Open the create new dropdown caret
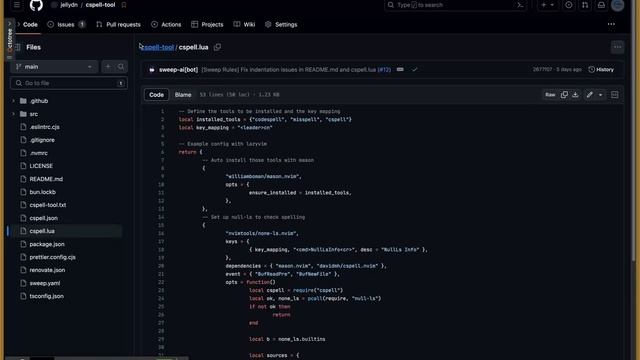 coord(552,5)
